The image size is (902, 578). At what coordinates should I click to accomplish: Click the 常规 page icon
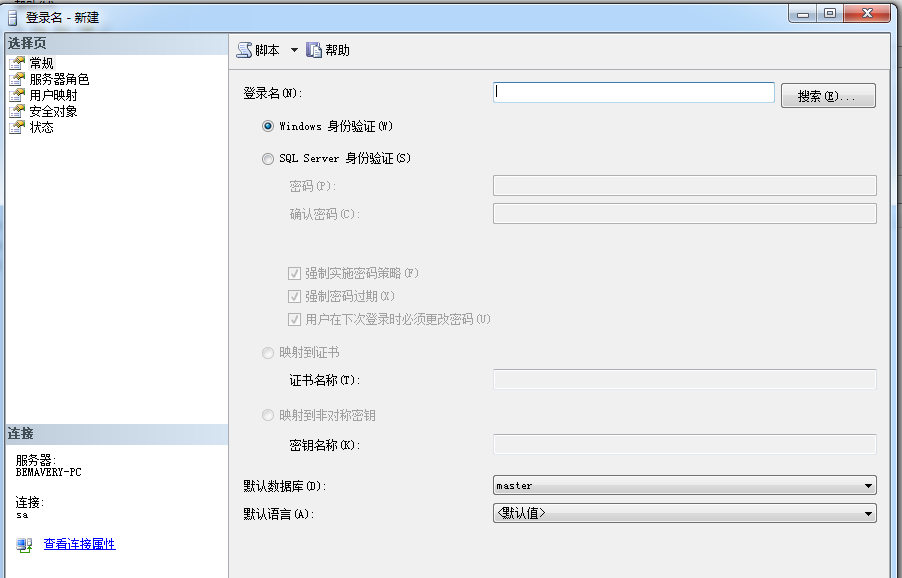click(17, 63)
